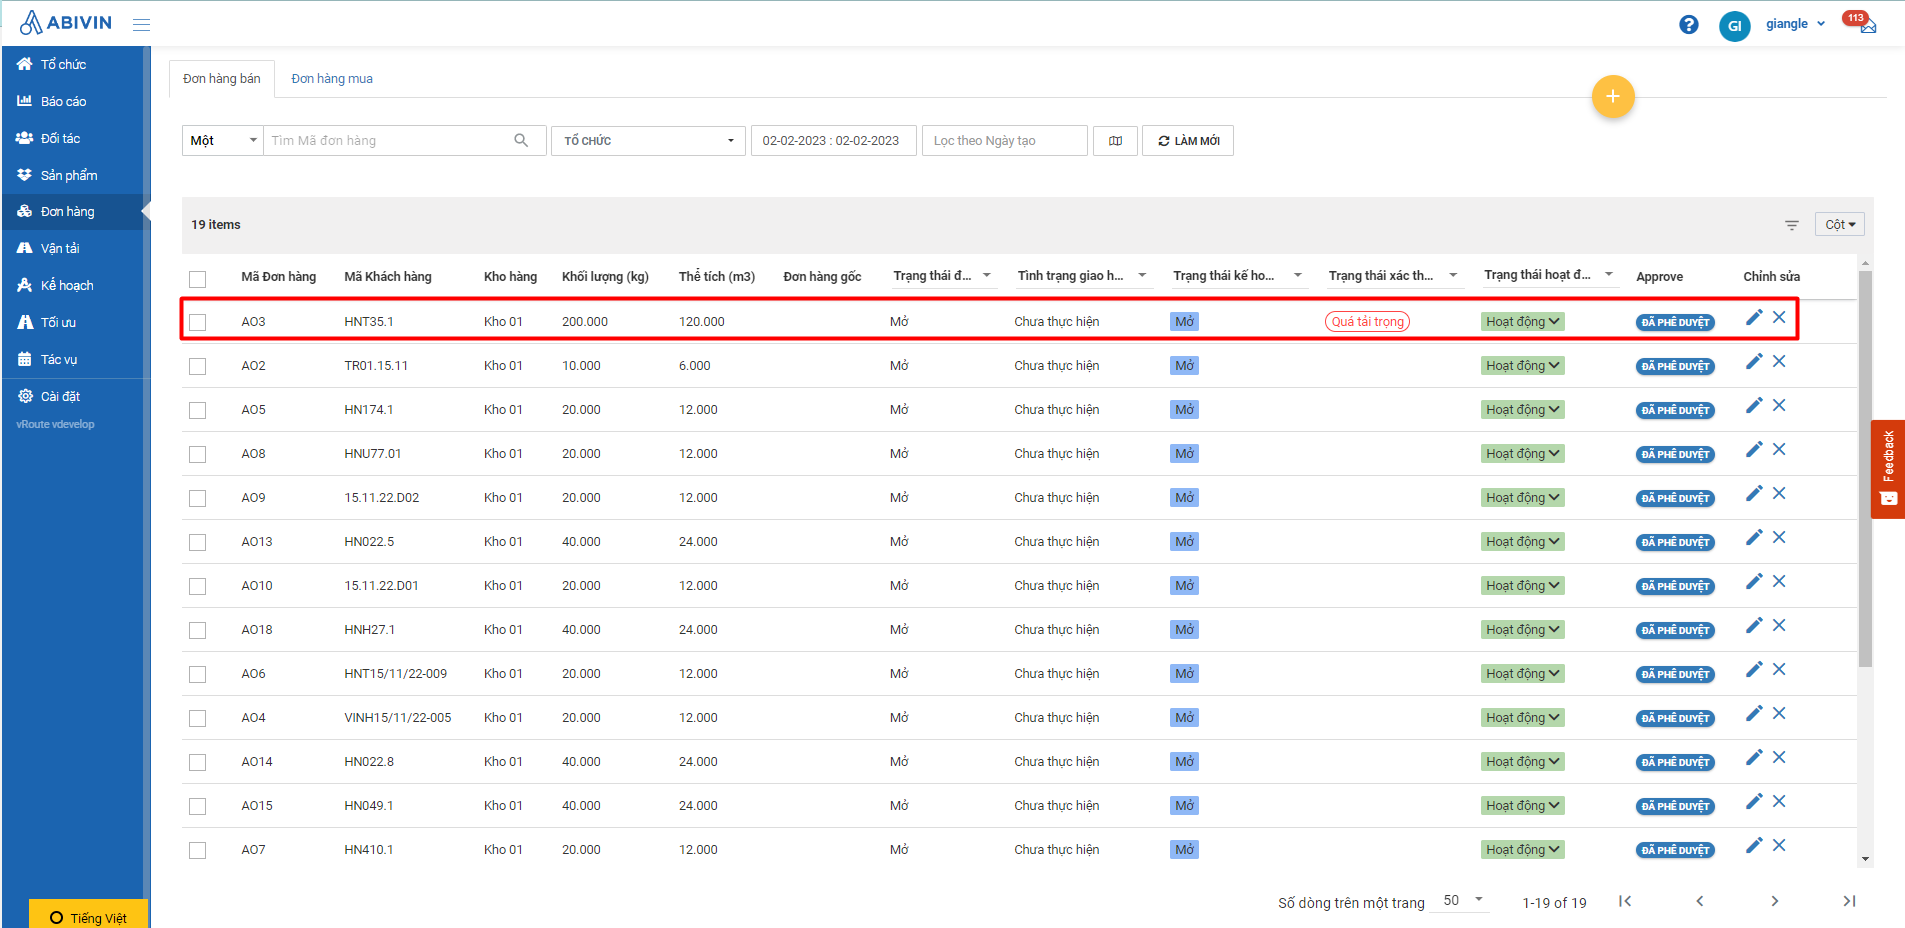Viewport: 1905px width, 928px height.
Task: Focus the Lọc theo Ngày tạo field
Action: coord(1004,141)
